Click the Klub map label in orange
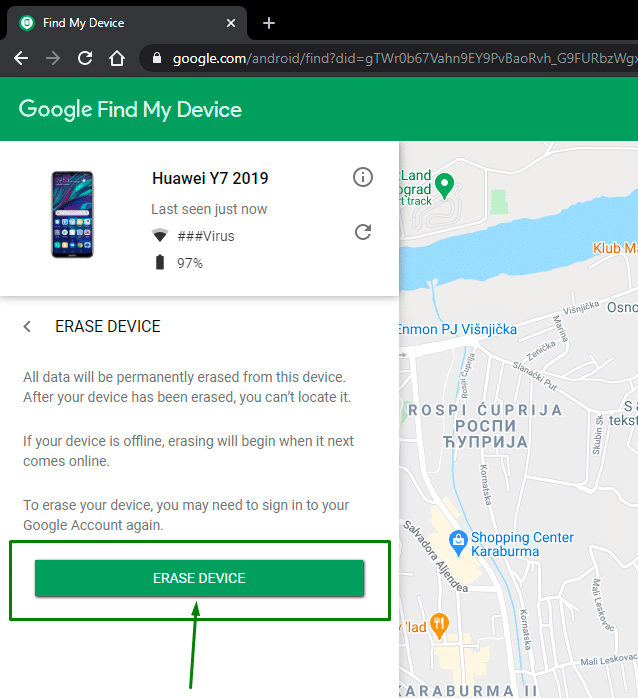This screenshot has height=698, width=638. [x=615, y=248]
